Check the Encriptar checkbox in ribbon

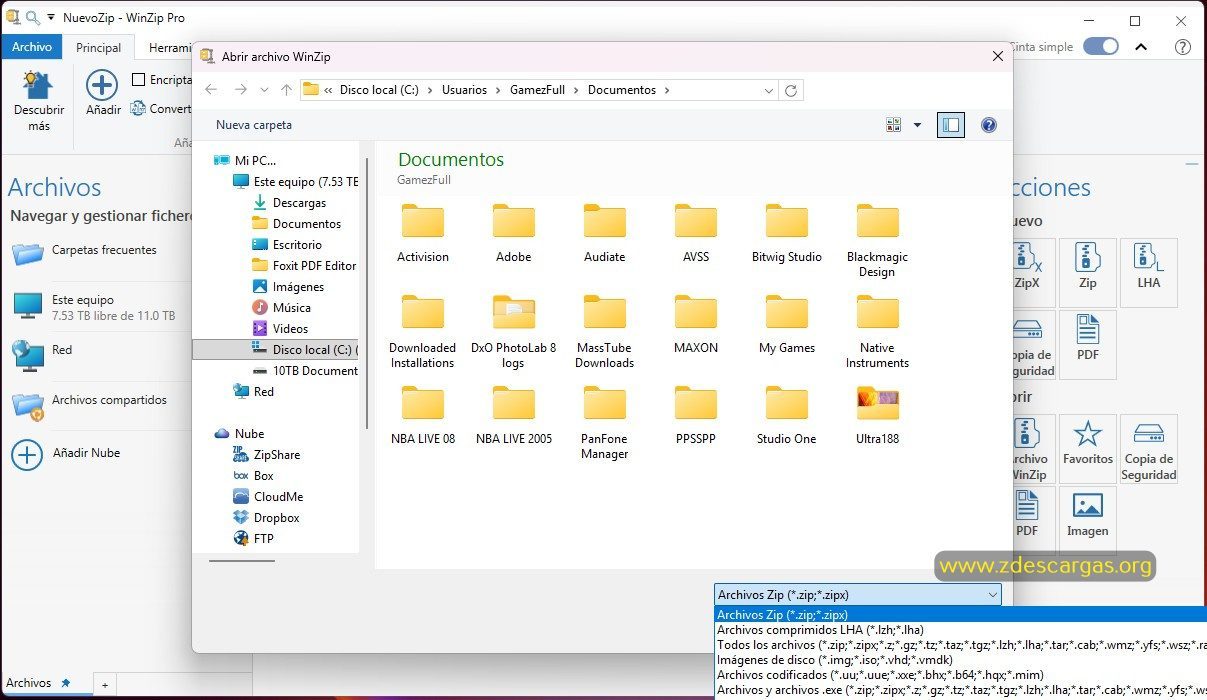139,80
